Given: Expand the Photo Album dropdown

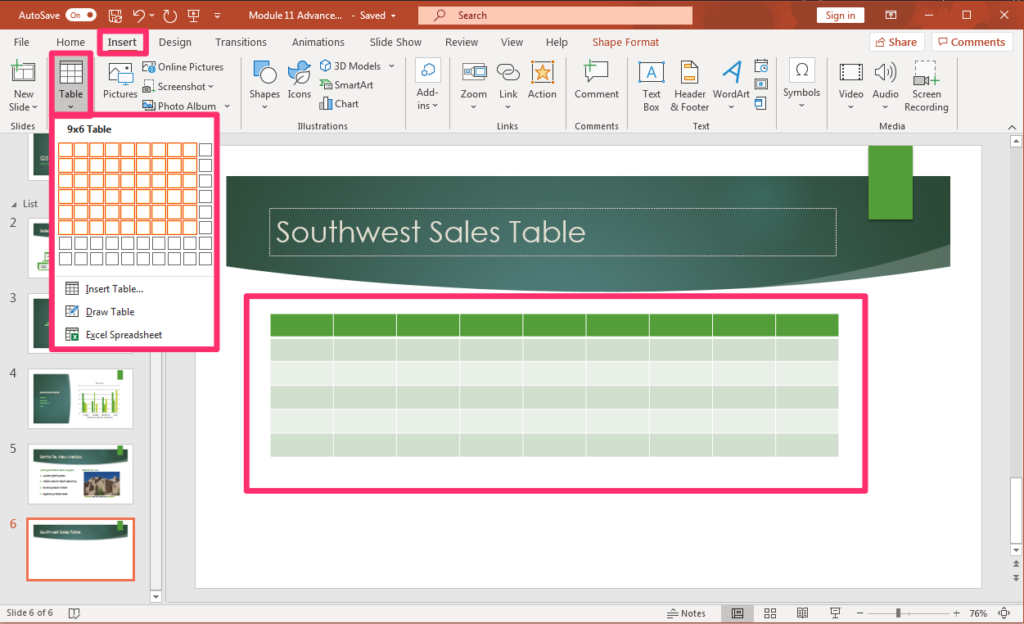Looking at the screenshot, I should (226, 106).
